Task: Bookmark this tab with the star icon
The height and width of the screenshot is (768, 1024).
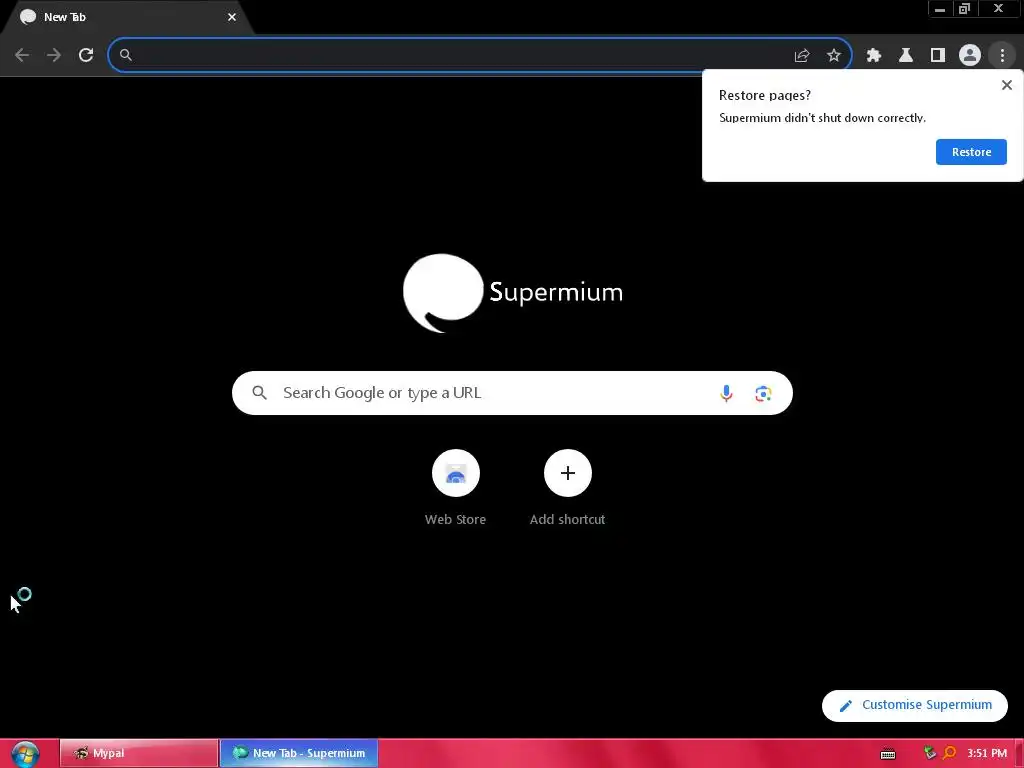Action: [833, 56]
